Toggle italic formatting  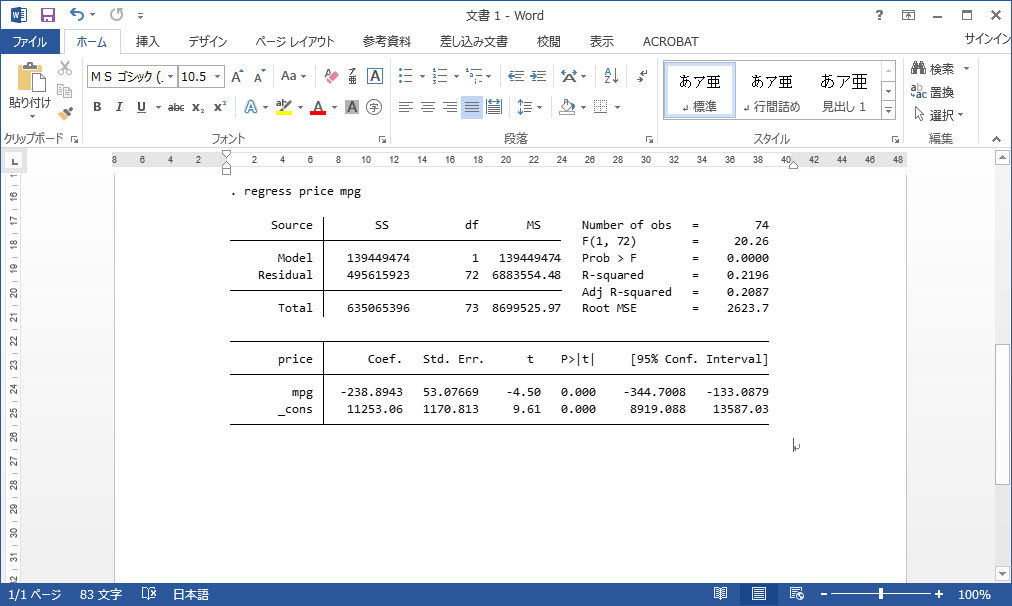click(119, 107)
